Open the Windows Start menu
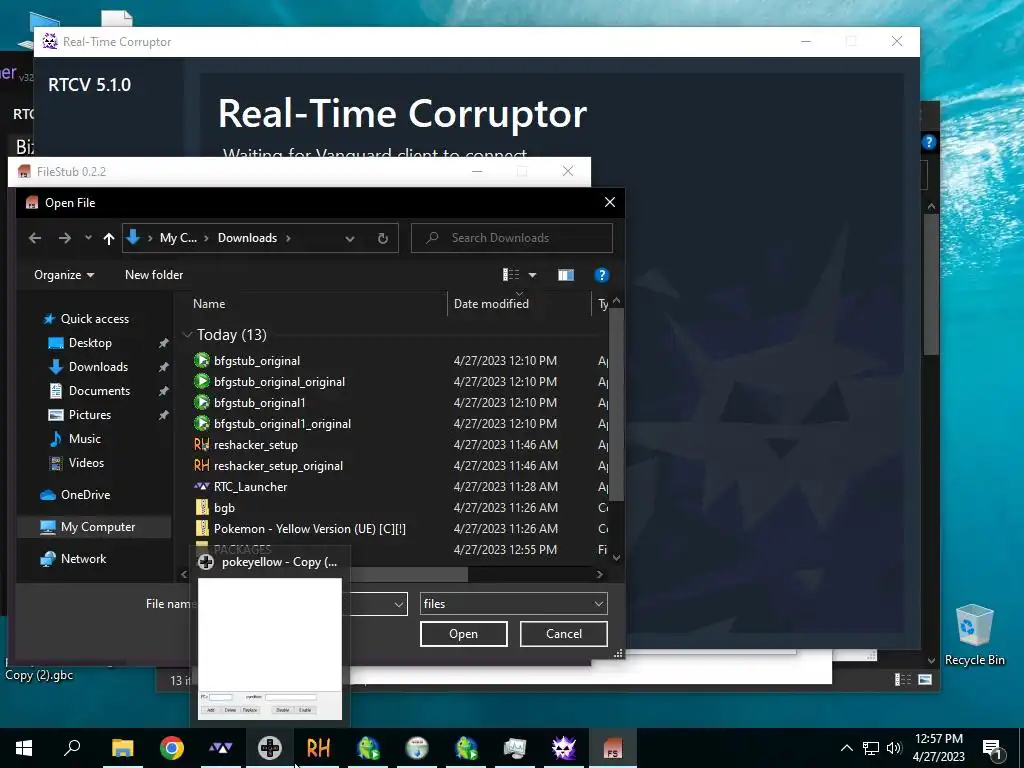 (24, 748)
